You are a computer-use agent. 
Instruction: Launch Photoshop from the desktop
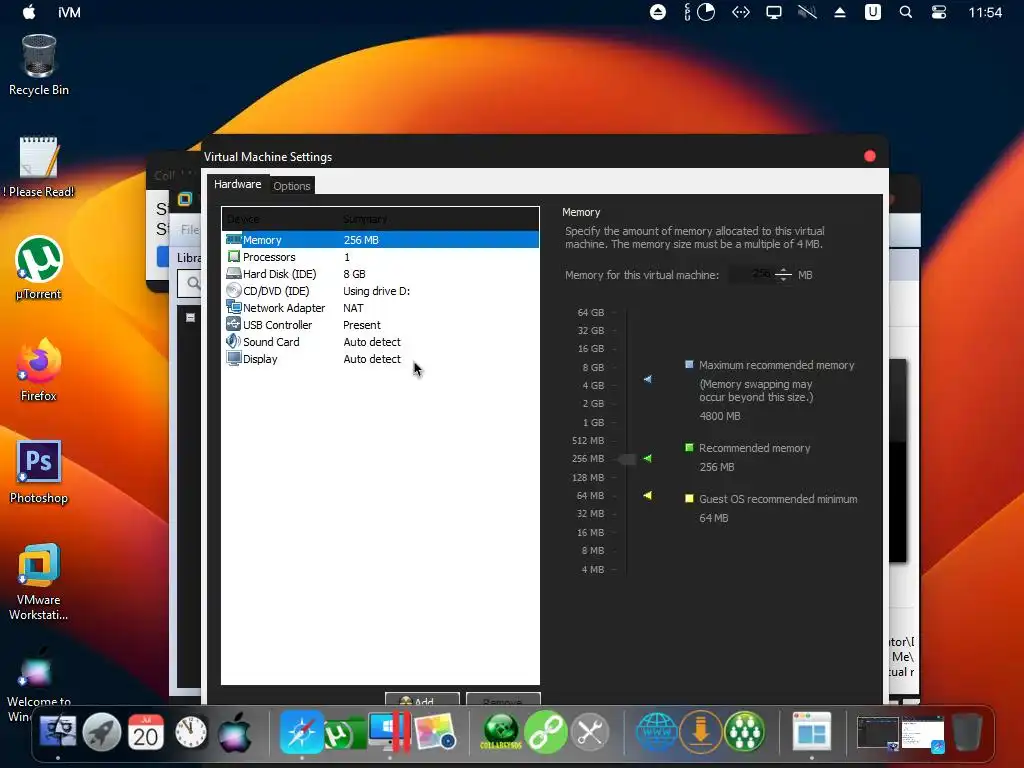(x=39, y=472)
